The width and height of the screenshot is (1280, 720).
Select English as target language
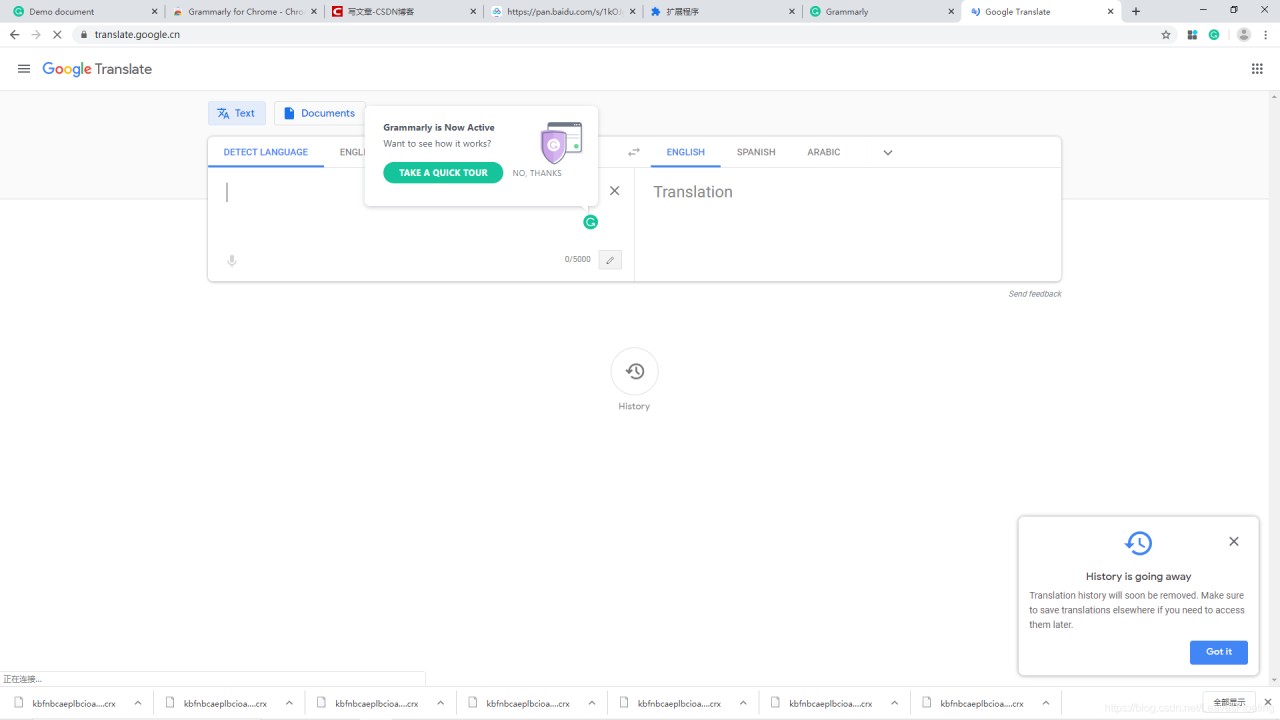pyautogui.click(x=686, y=152)
